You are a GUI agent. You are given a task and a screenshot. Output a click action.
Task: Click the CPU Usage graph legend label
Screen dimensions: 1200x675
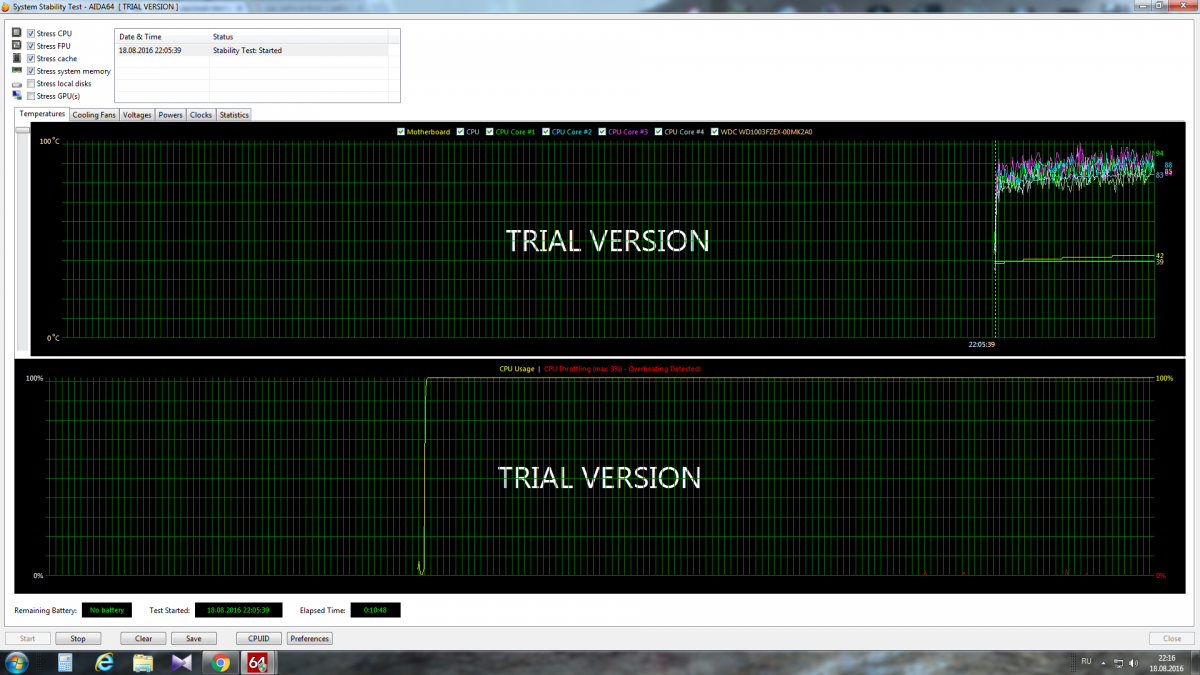coord(517,369)
